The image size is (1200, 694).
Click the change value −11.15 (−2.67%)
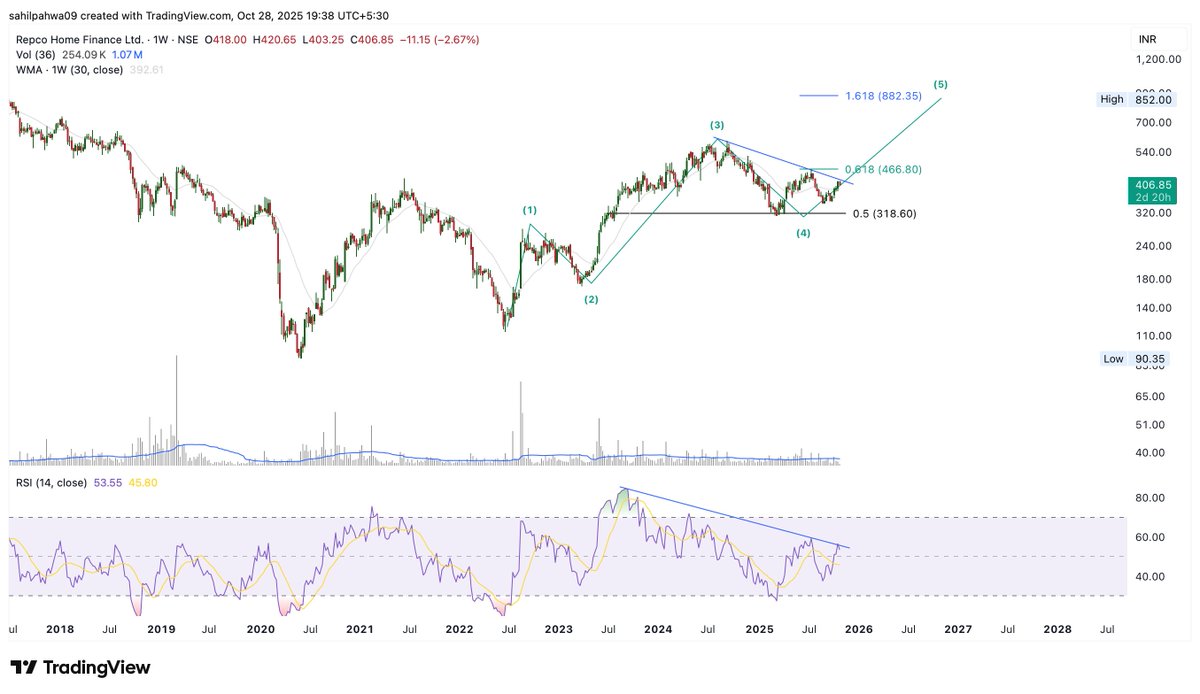pos(441,40)
